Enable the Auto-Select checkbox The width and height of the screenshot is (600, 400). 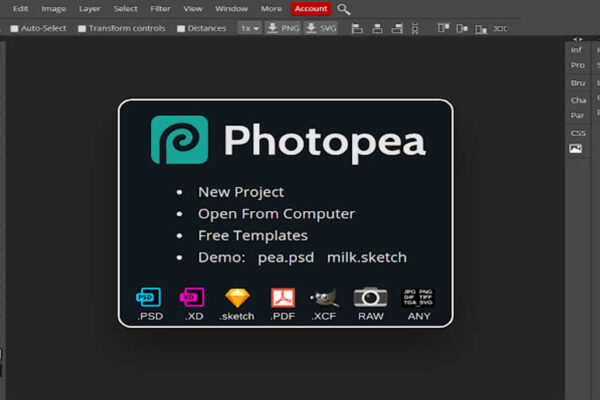(14, 29)
